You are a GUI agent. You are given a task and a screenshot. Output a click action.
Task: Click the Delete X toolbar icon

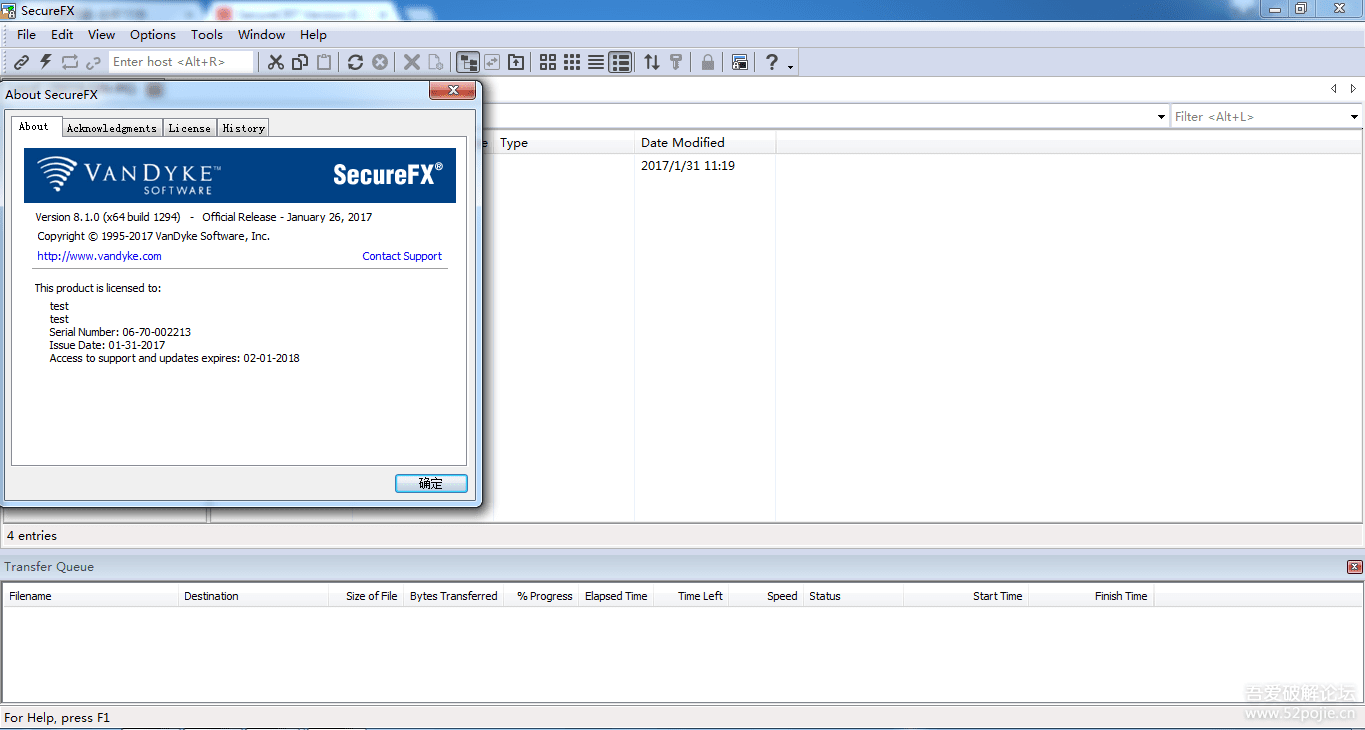[x=411, y=62]
